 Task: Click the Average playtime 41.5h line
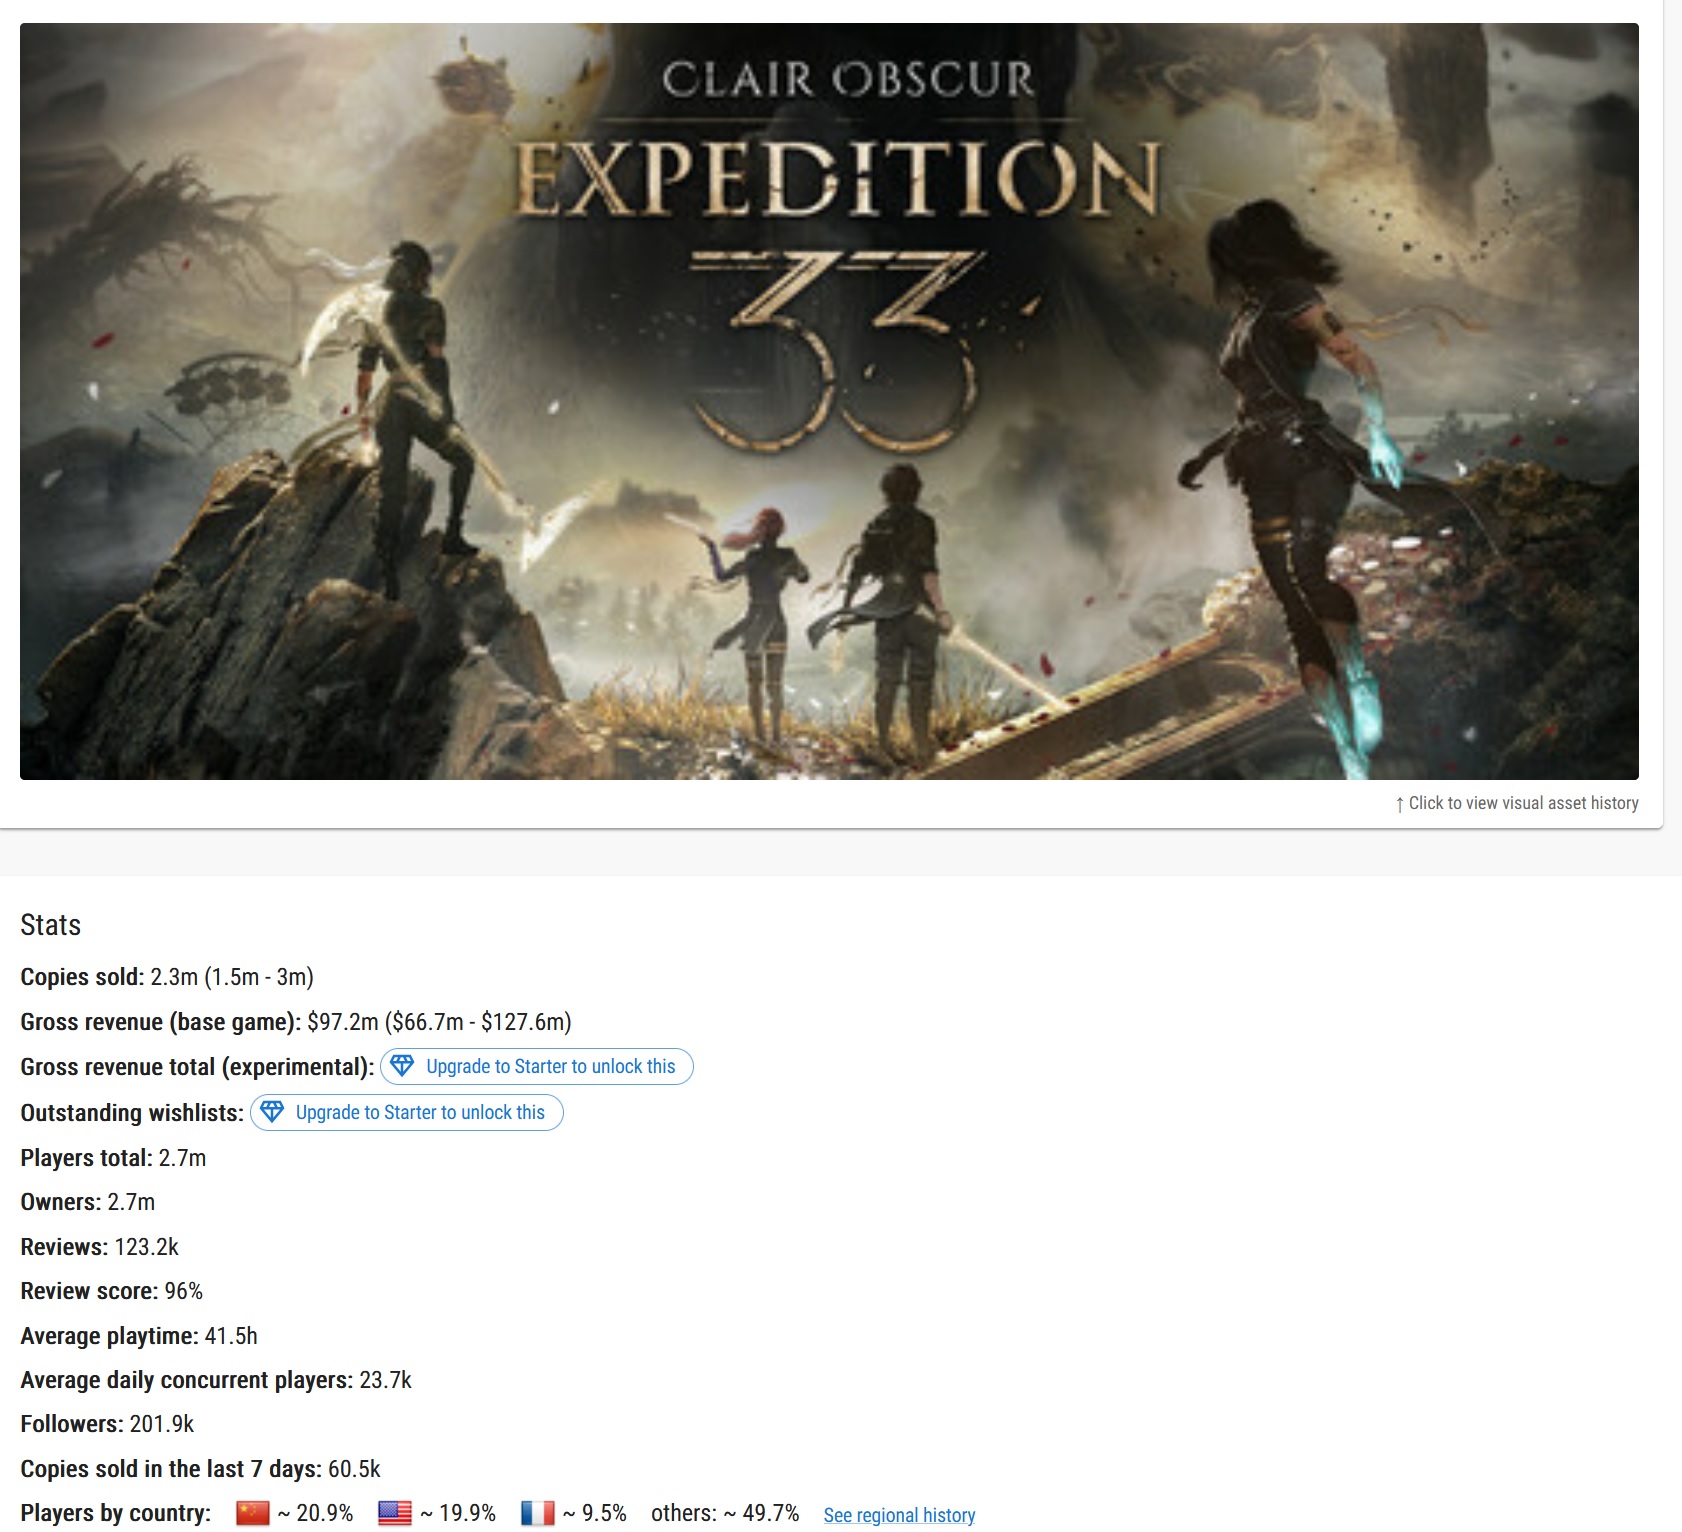(x=139, y=1336)
